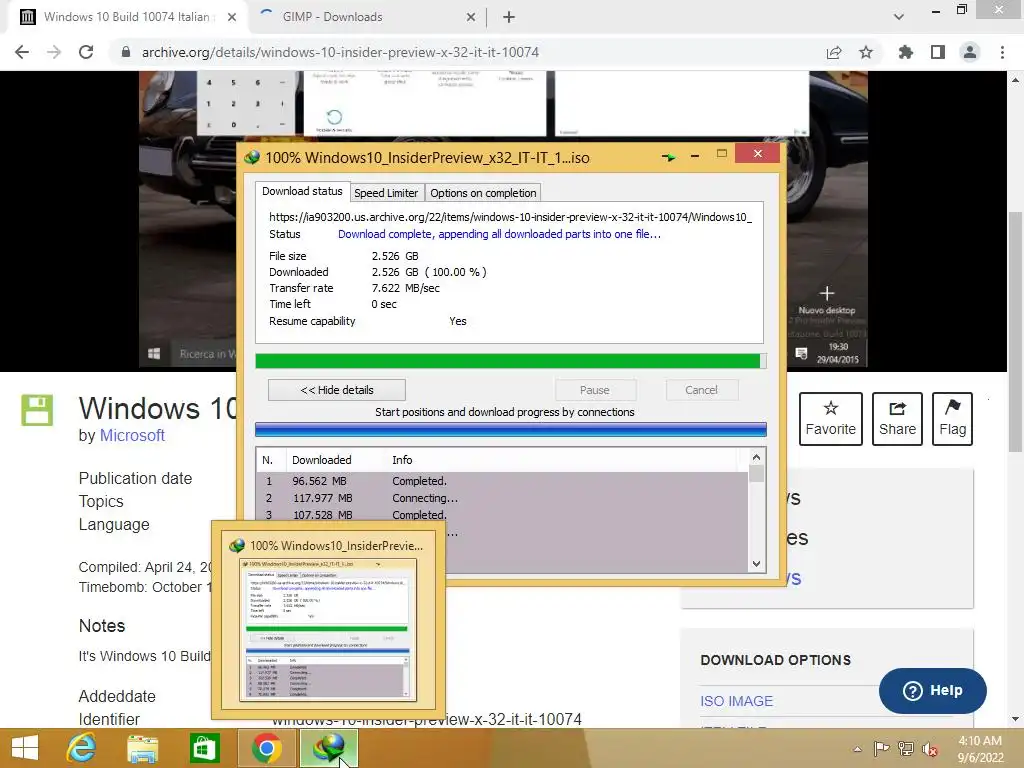This screenshot has height=768, width=1024.
Task: Click the archive.org Share button
Action: coord(897,419)
